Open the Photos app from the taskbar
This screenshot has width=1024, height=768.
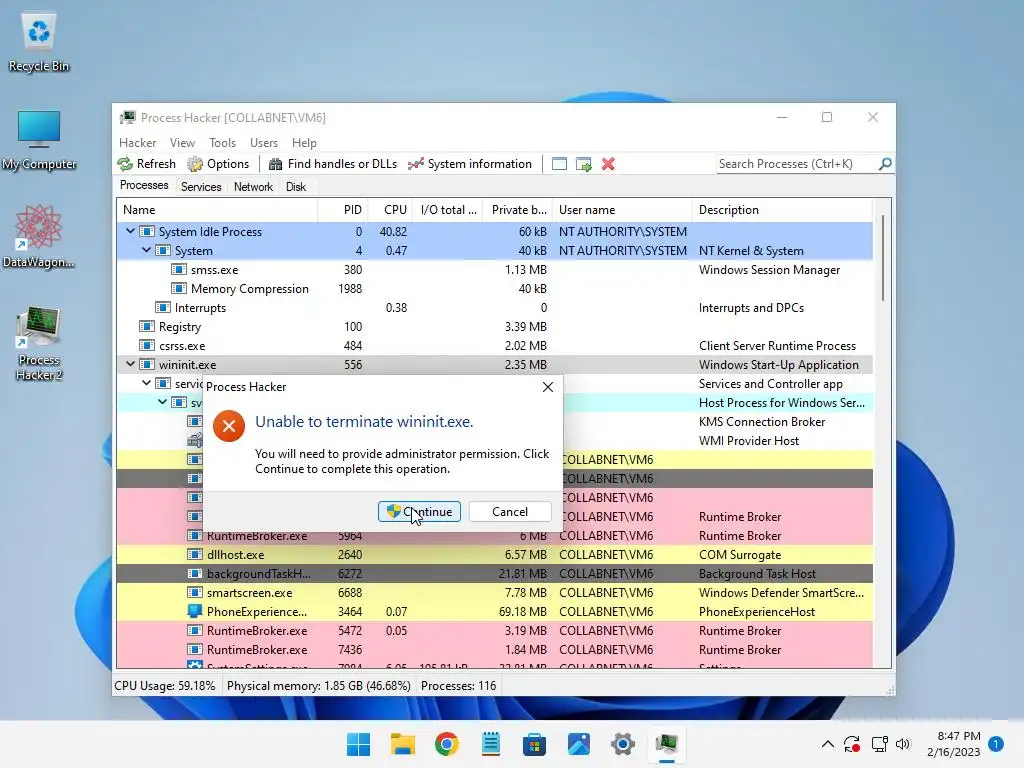[x=579, y=744]
